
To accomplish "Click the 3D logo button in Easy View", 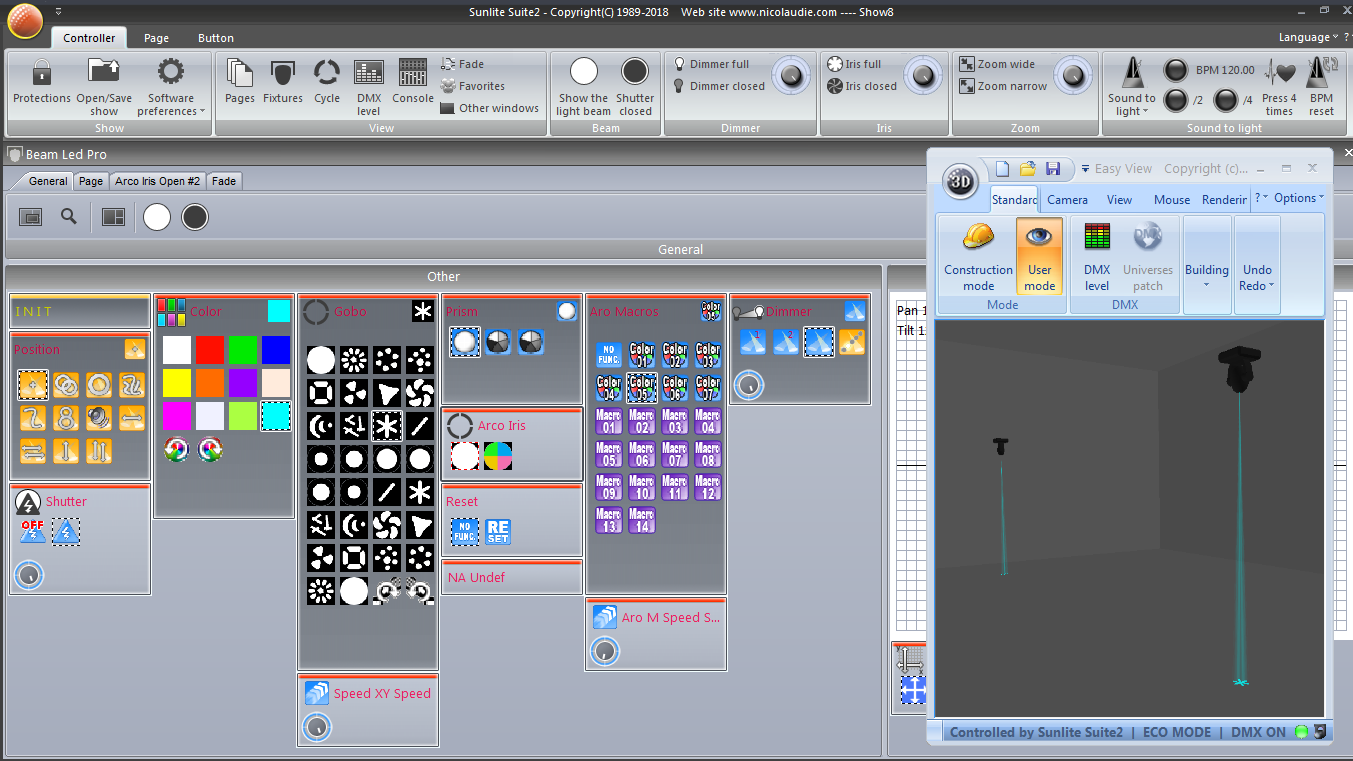I will coord(961,181).
